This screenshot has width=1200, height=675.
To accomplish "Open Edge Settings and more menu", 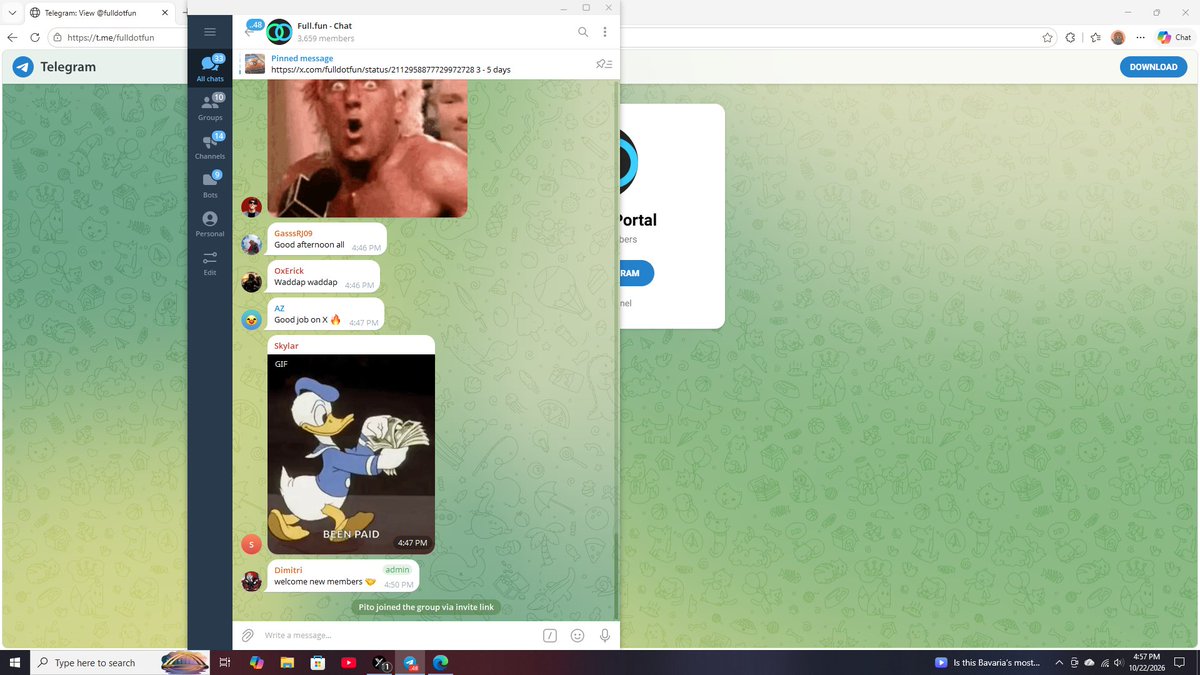I will click(1141, 37).
